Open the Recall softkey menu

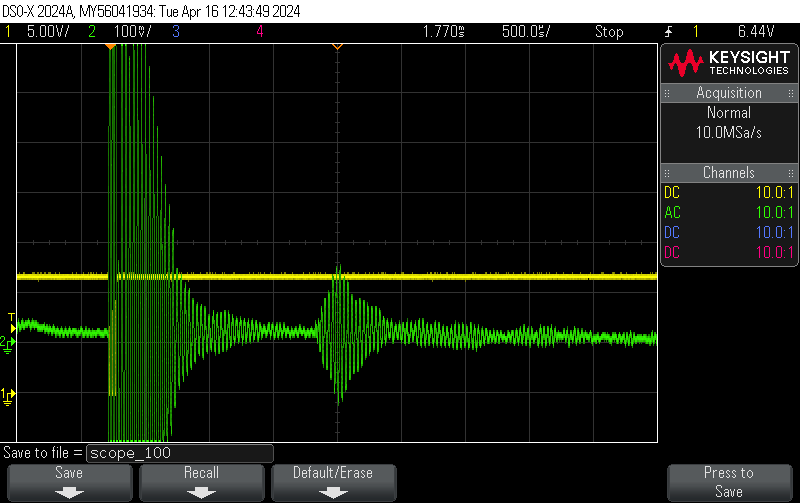200,482
